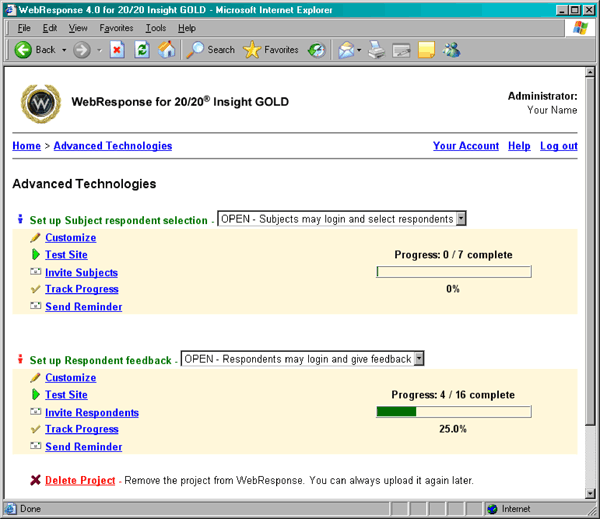
Task: Click Track Progress under Respondent feedback
Action: [81, 429]
